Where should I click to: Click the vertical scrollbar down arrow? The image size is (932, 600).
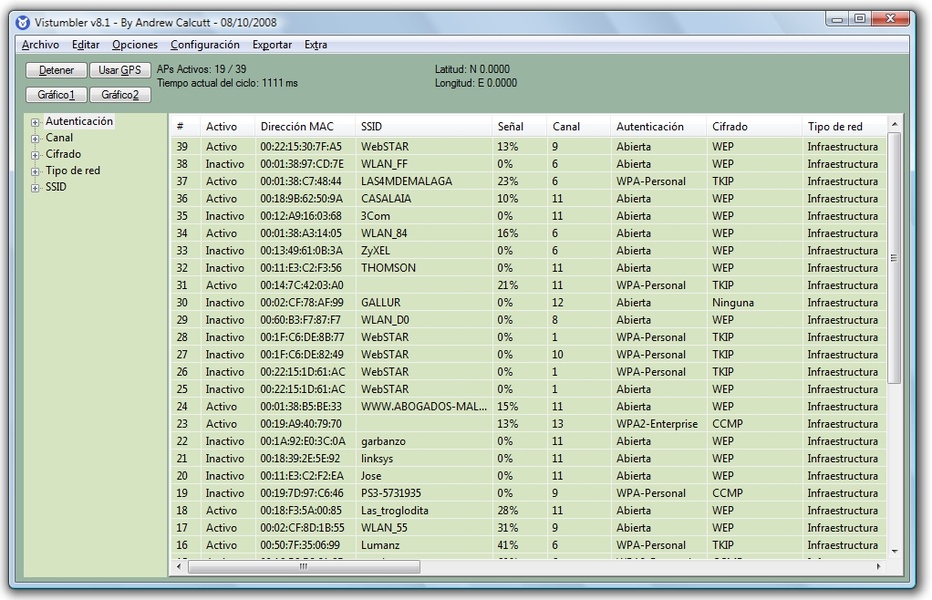pyautogui.click(x=894, y=551)
